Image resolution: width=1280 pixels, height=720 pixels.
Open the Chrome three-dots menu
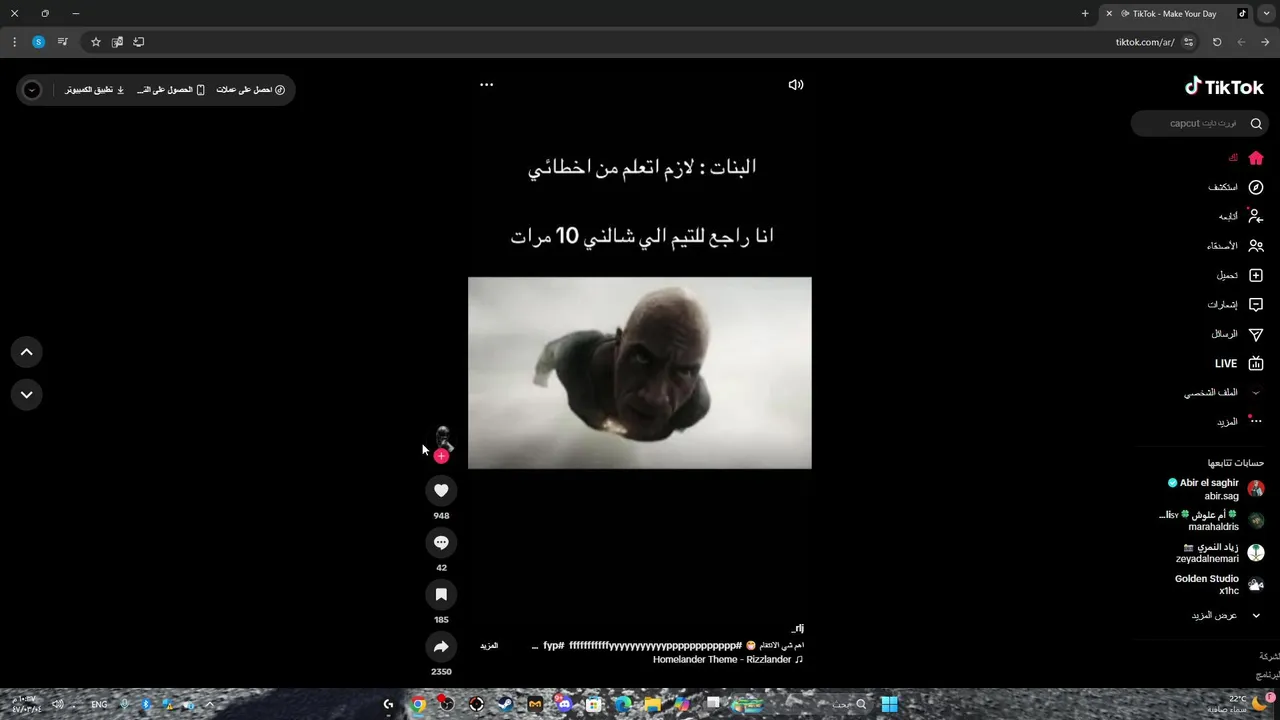point(14,42)
